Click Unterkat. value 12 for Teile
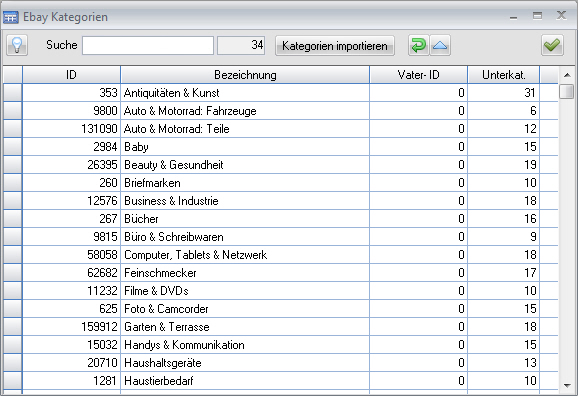This screenshot has height=396, width=578. click(504, 129)
